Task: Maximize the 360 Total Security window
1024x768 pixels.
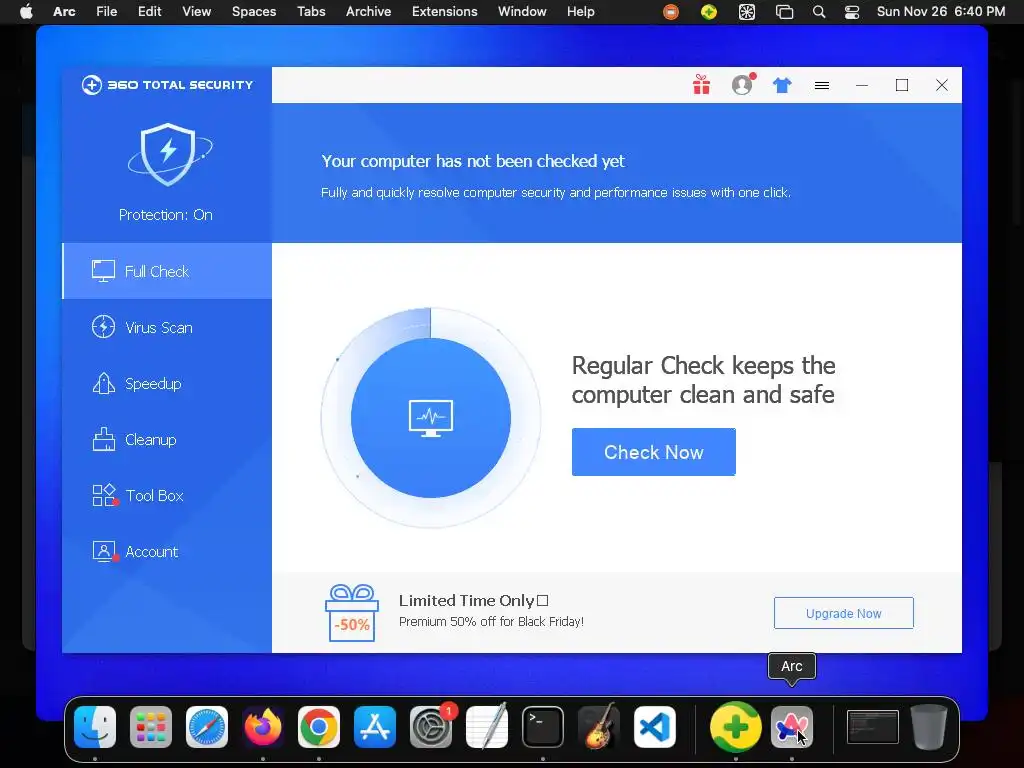Action: tap(902, 85)
